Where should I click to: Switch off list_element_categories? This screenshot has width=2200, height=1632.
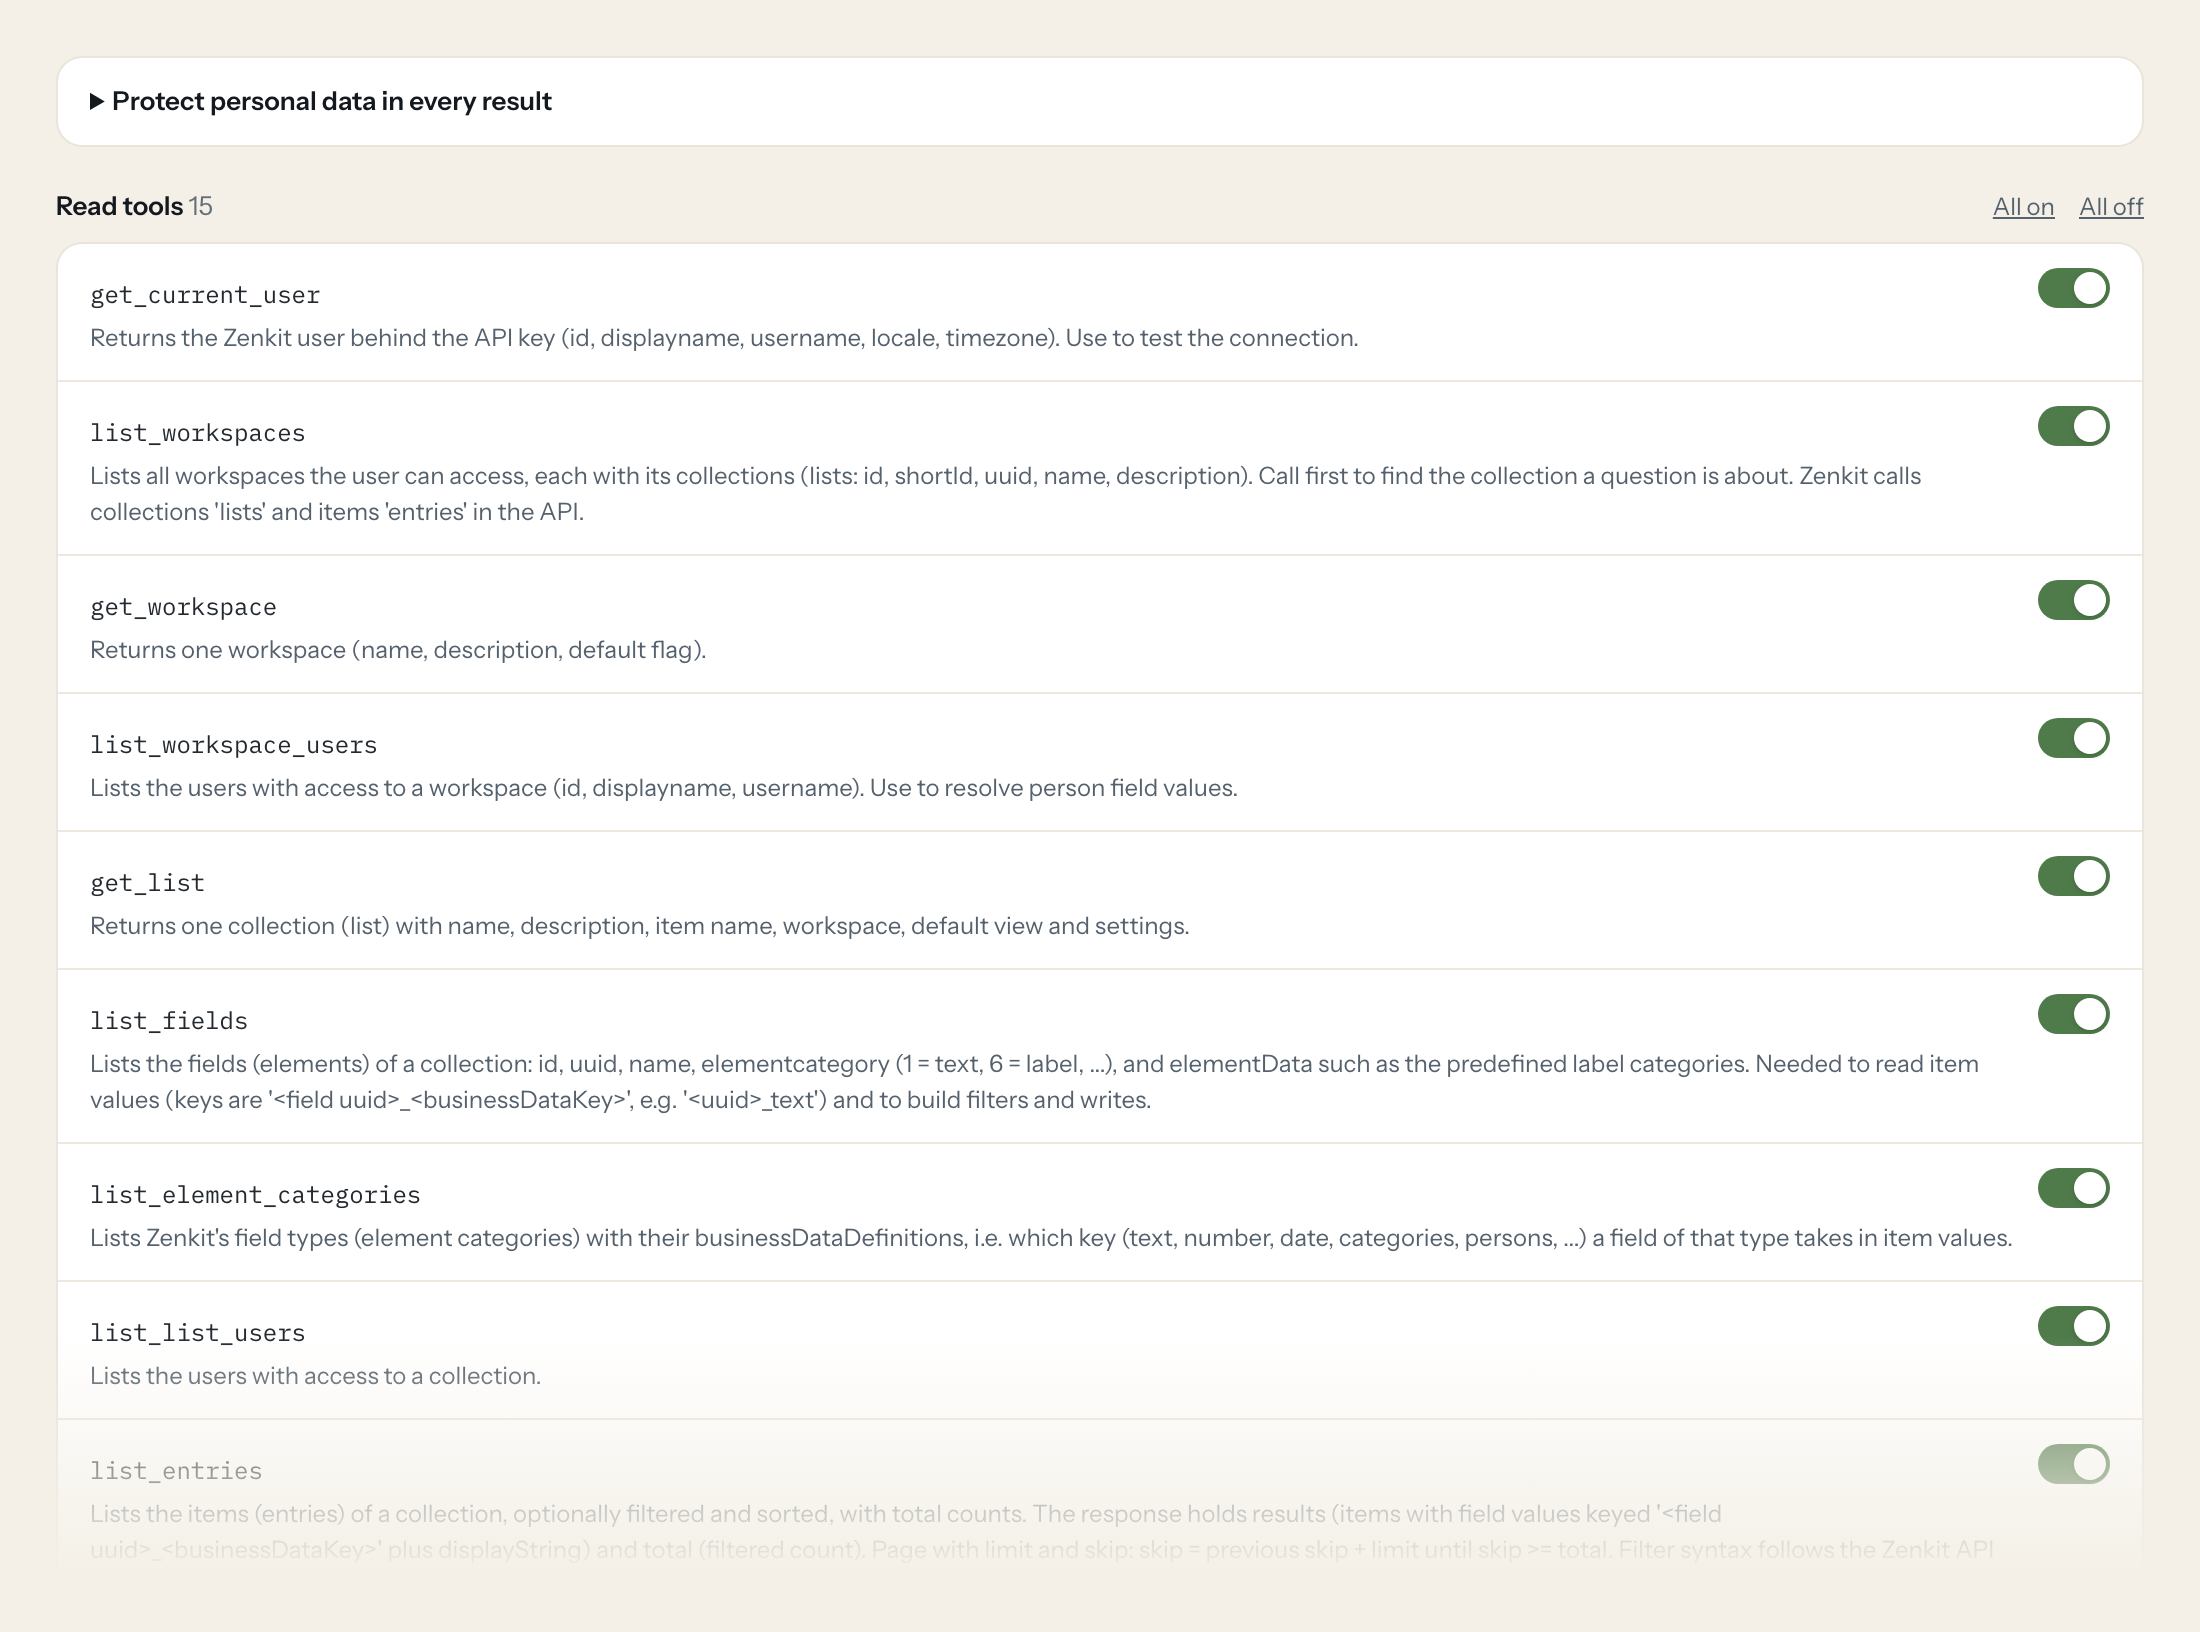(2073, 1188)
